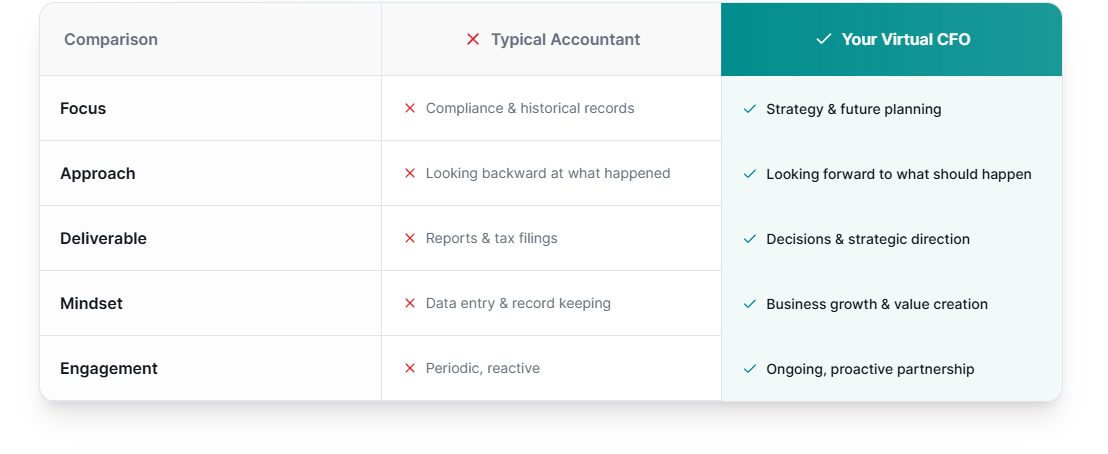Click the green check beside Strategy & future planning

pos(750,109)
